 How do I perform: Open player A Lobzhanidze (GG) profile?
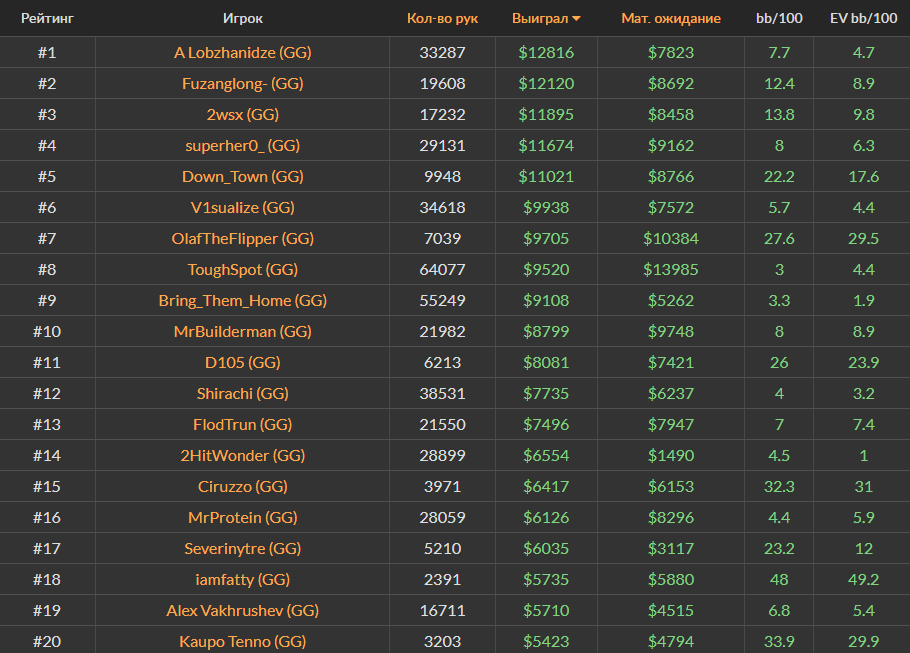pos(243,52)
